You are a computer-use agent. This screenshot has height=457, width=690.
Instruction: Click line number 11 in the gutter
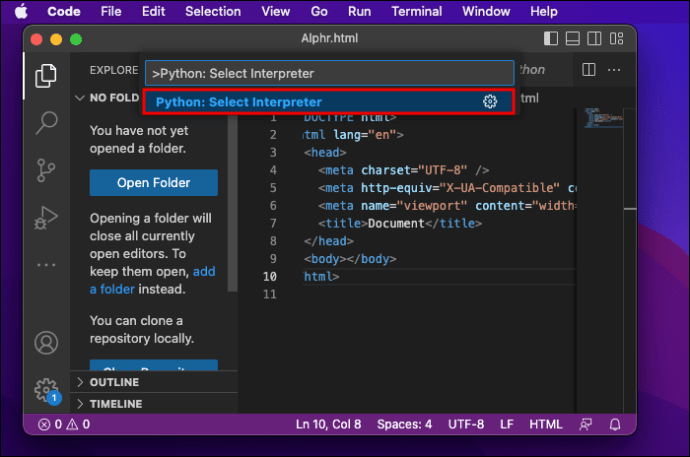(x=270, y=294)
